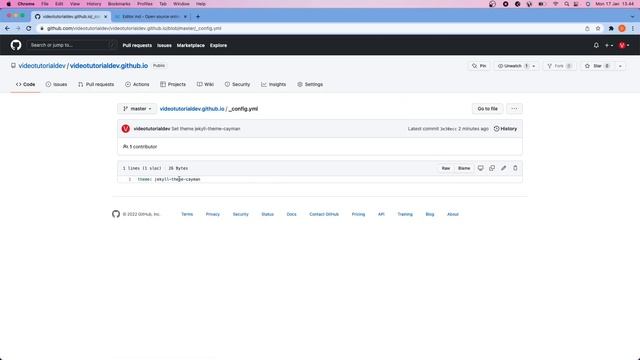Open the Chrome History menu

coord(93,4)
